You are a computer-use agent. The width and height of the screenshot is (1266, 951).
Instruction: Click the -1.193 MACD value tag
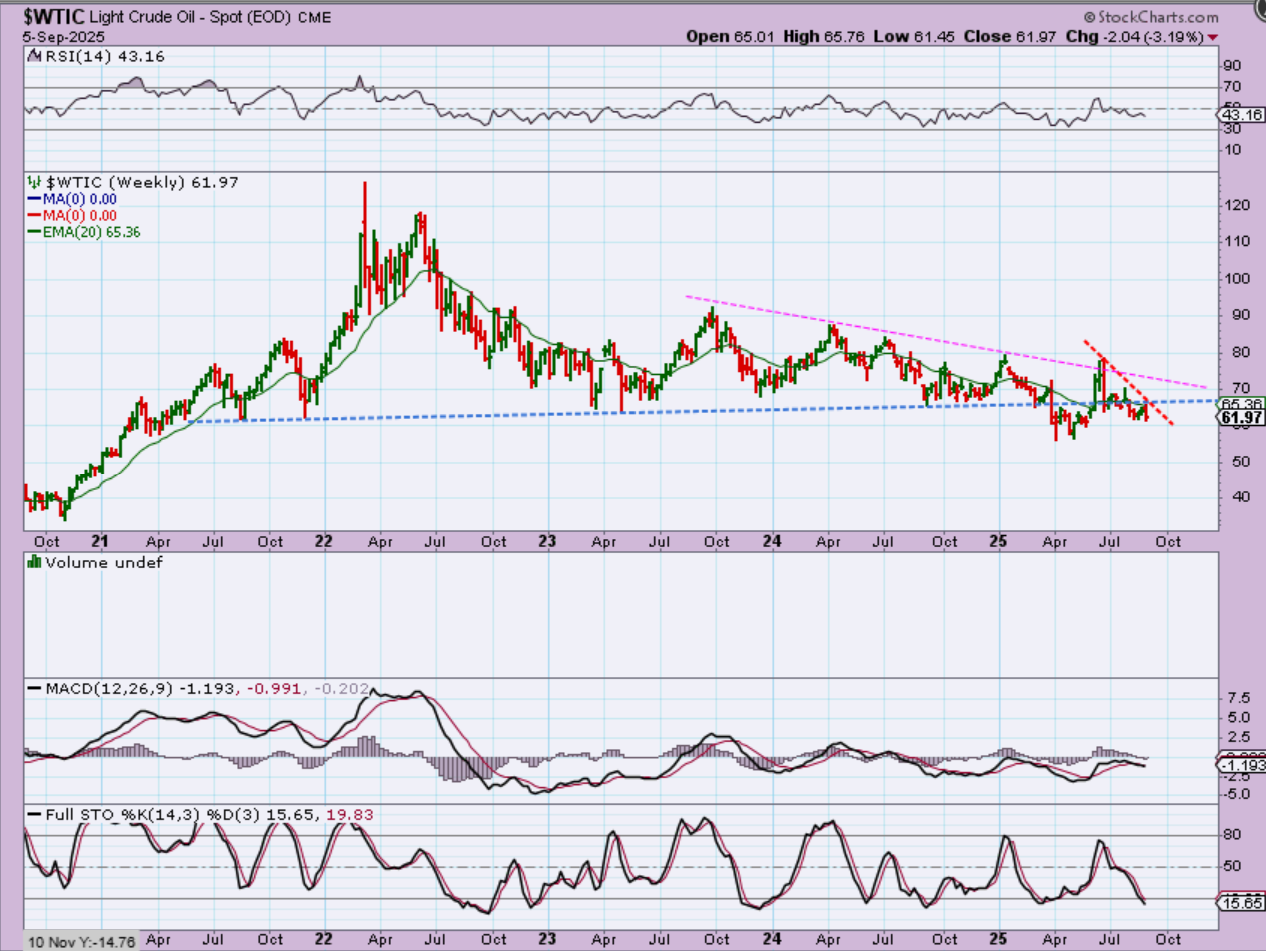[x=1241, y=765]
